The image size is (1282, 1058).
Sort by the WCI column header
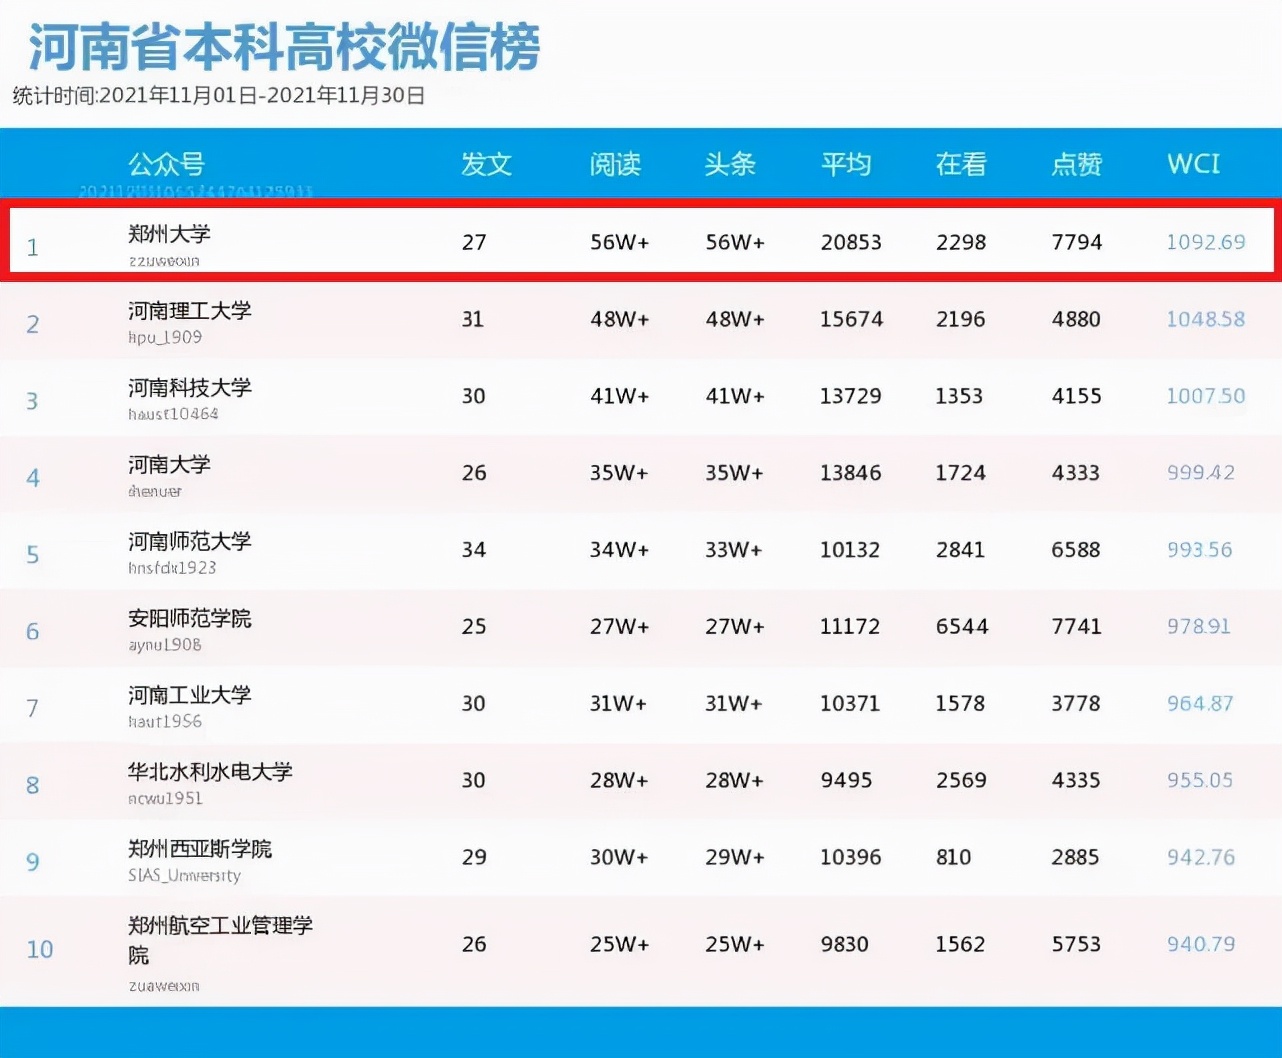pyautogui.click(x=1192, y=164)
